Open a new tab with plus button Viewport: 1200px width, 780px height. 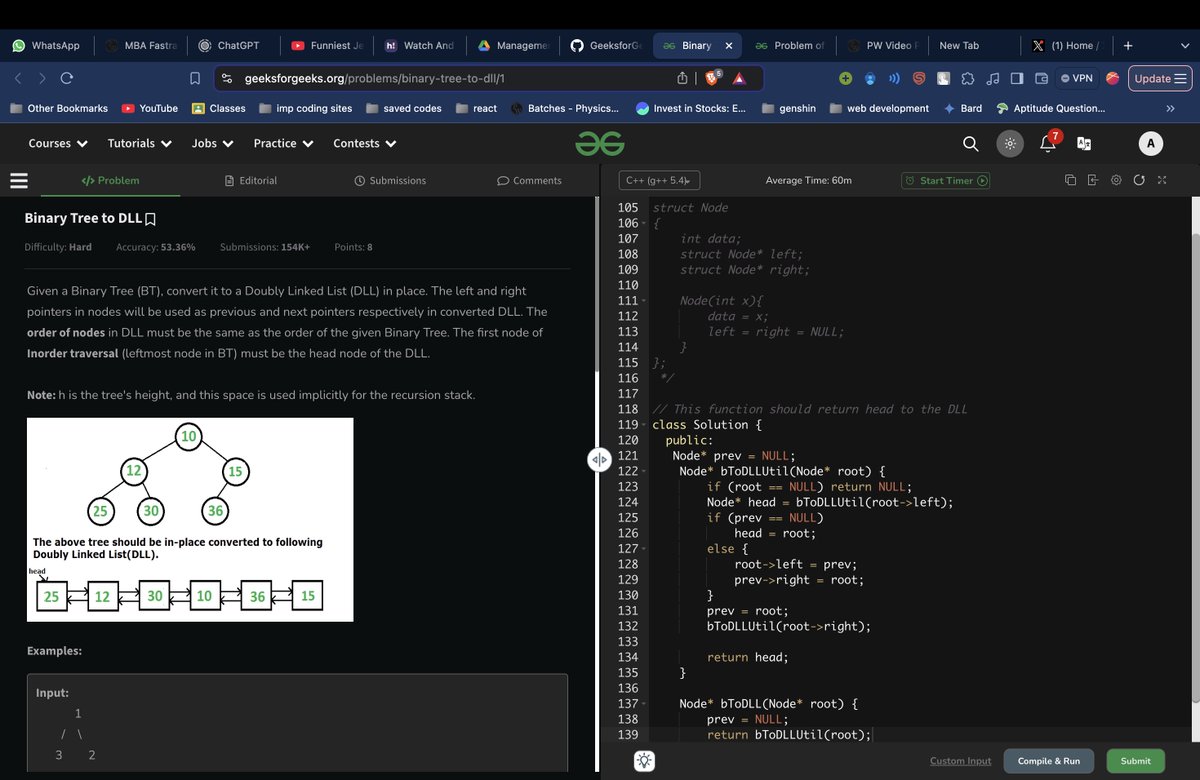1128,45
